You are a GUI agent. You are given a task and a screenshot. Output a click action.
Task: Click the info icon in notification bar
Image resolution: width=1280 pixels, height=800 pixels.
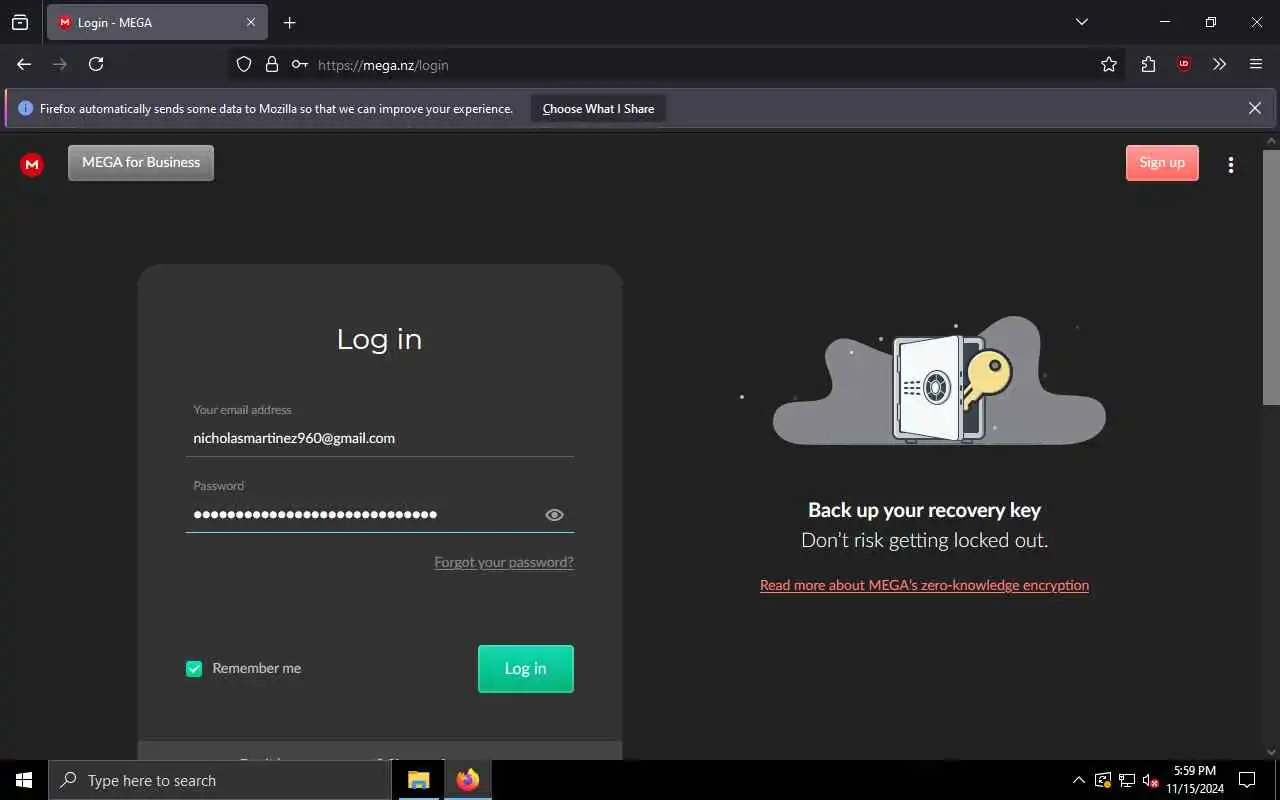pyautogui.click(x=25, y=108)
